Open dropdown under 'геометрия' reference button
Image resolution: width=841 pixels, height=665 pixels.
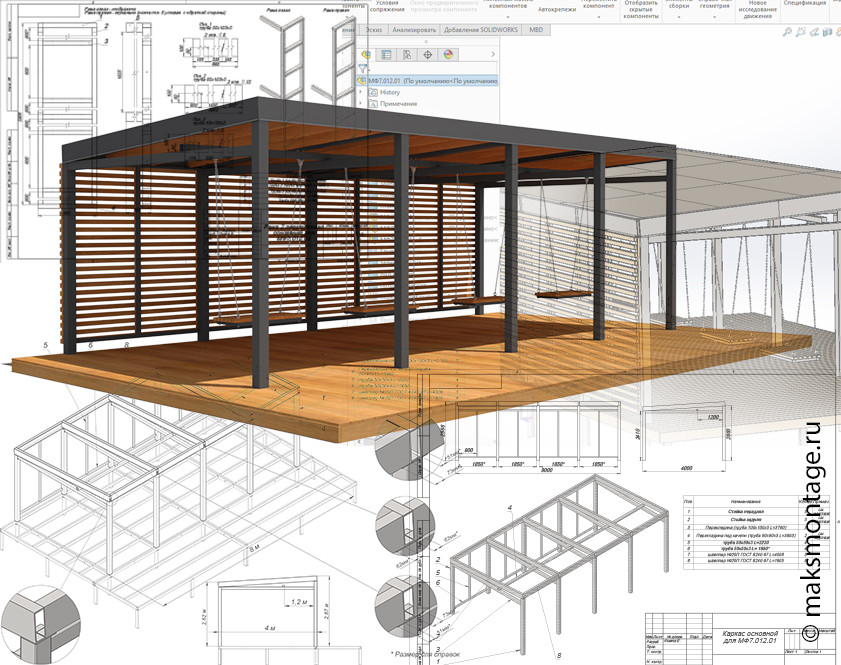[x=714, y=16]
